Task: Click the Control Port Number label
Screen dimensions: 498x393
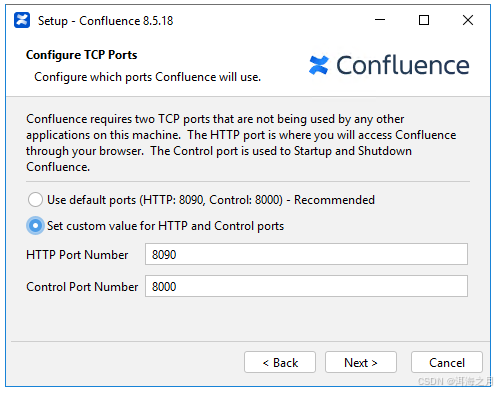Action: click(x=82, y=287)
